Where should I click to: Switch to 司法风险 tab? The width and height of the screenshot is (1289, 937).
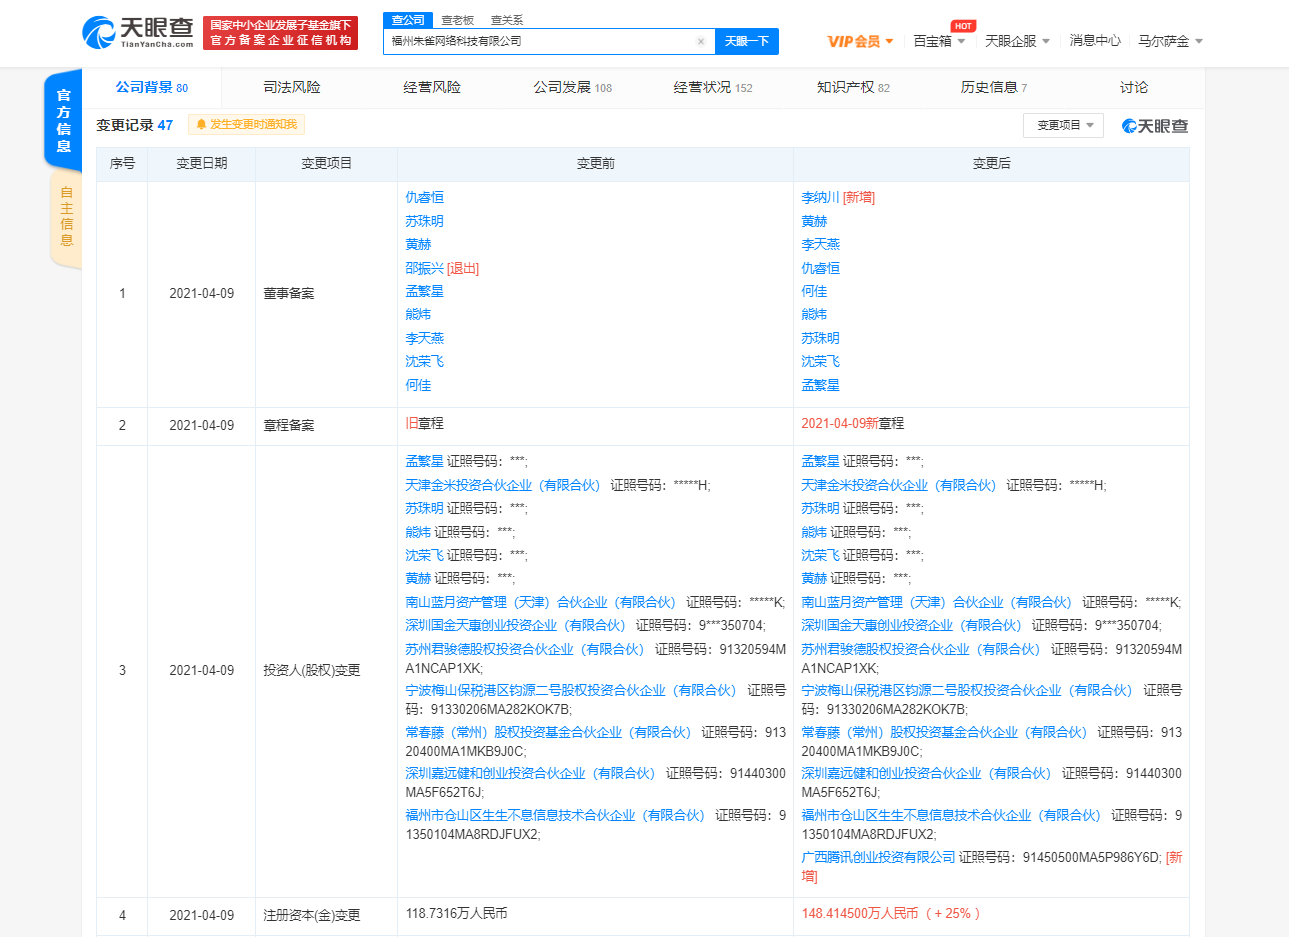(x=292, y=88)
